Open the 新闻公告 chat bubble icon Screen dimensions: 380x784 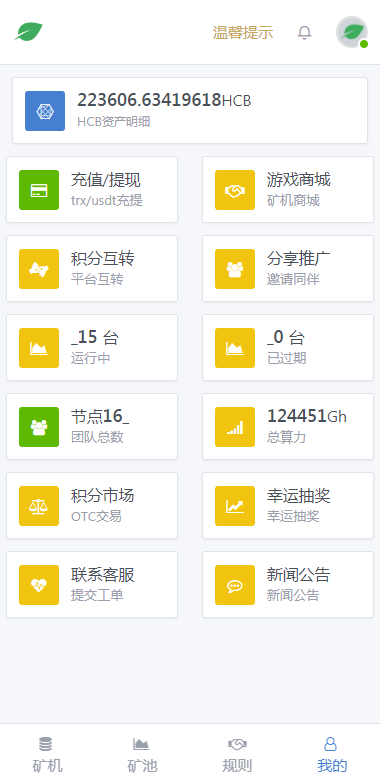[235, 585]
